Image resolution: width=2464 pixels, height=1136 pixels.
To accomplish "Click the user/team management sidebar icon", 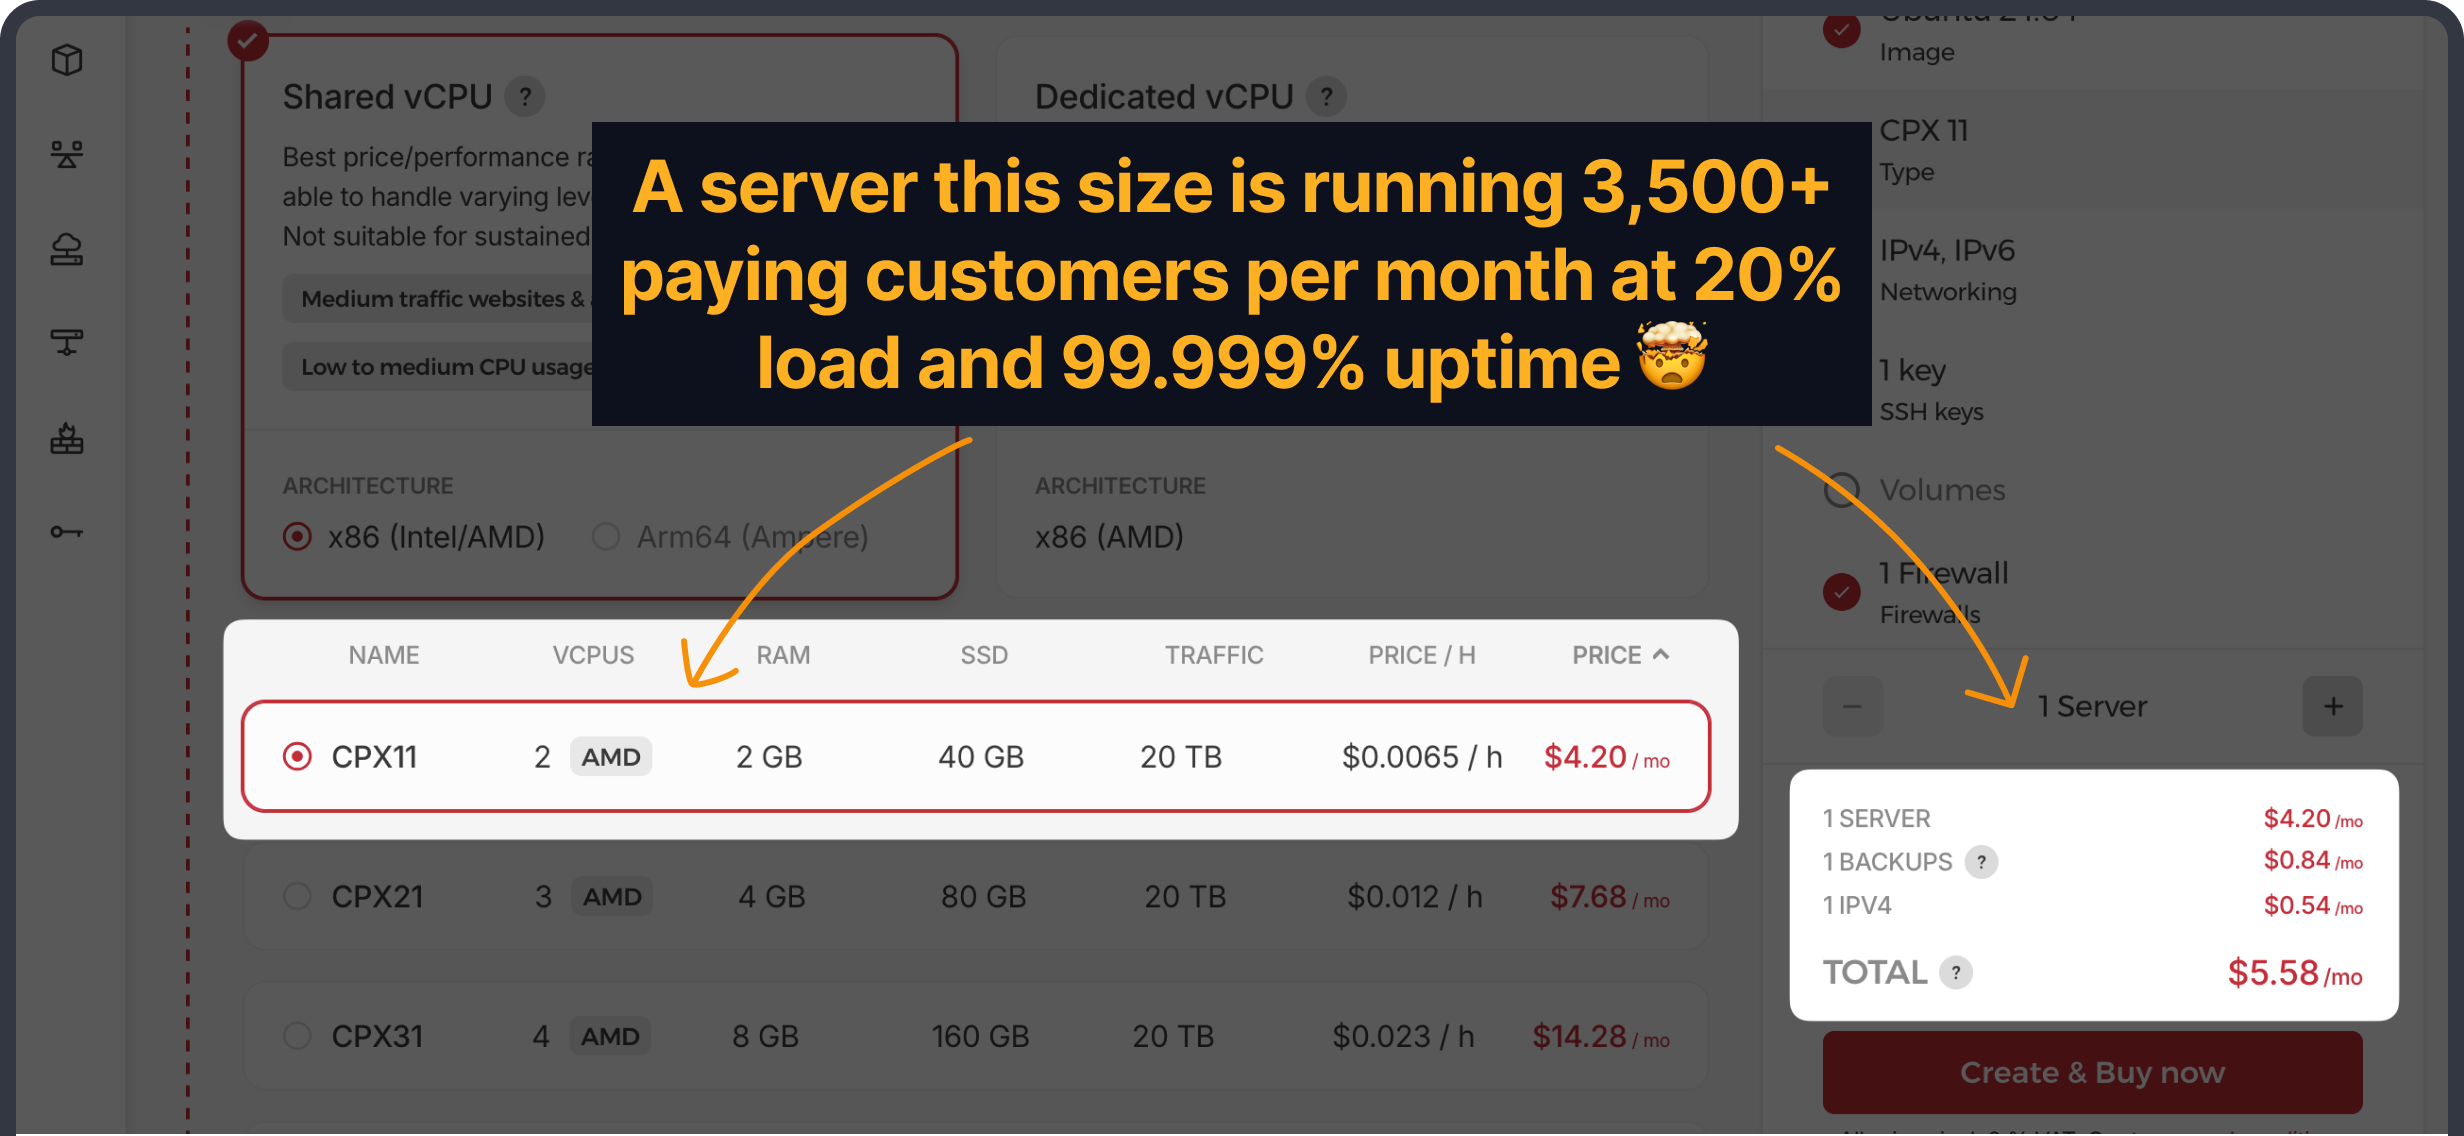I will tap(66, 154).
